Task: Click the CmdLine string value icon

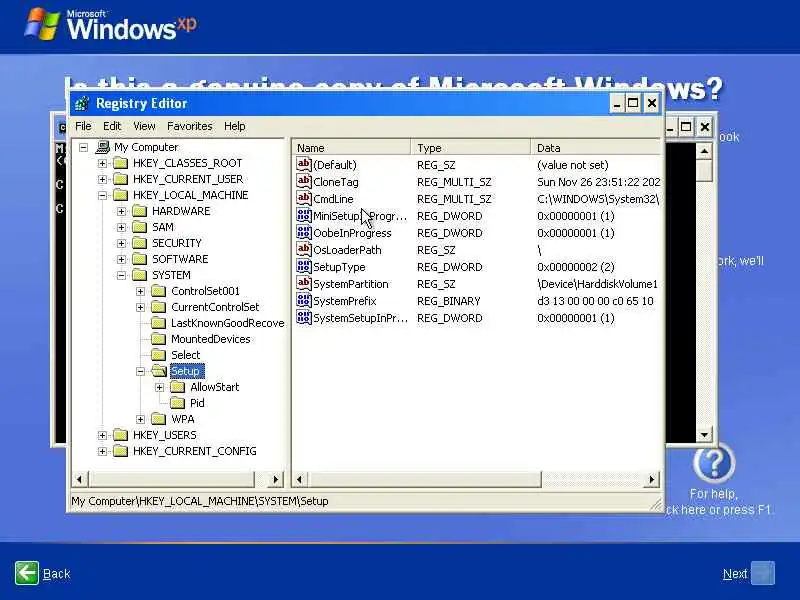Action: [x=304, y=198]
